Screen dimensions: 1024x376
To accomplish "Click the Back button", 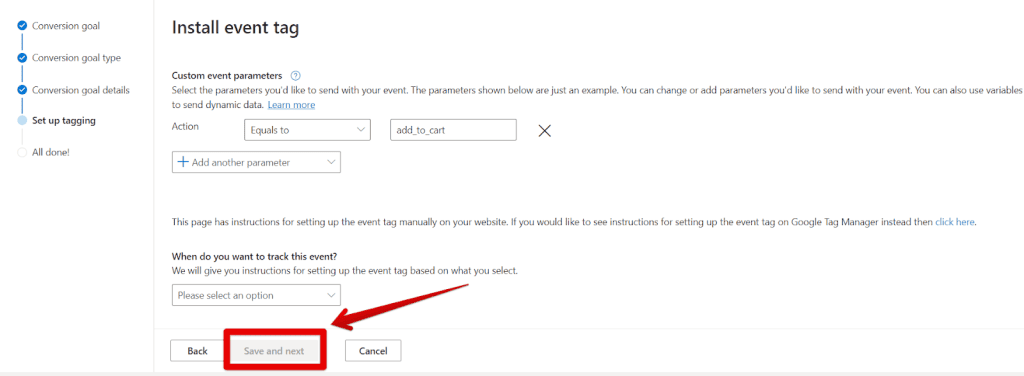I will (x=197, y=351).
